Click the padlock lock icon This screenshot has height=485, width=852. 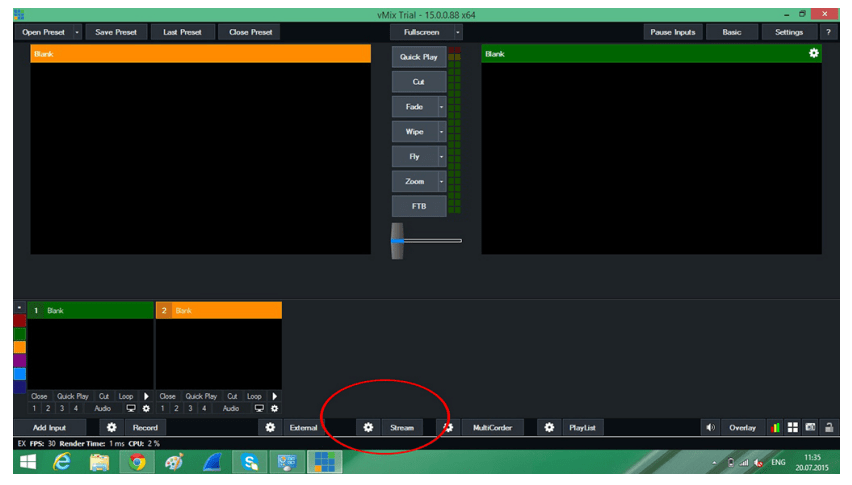(829, 427)
